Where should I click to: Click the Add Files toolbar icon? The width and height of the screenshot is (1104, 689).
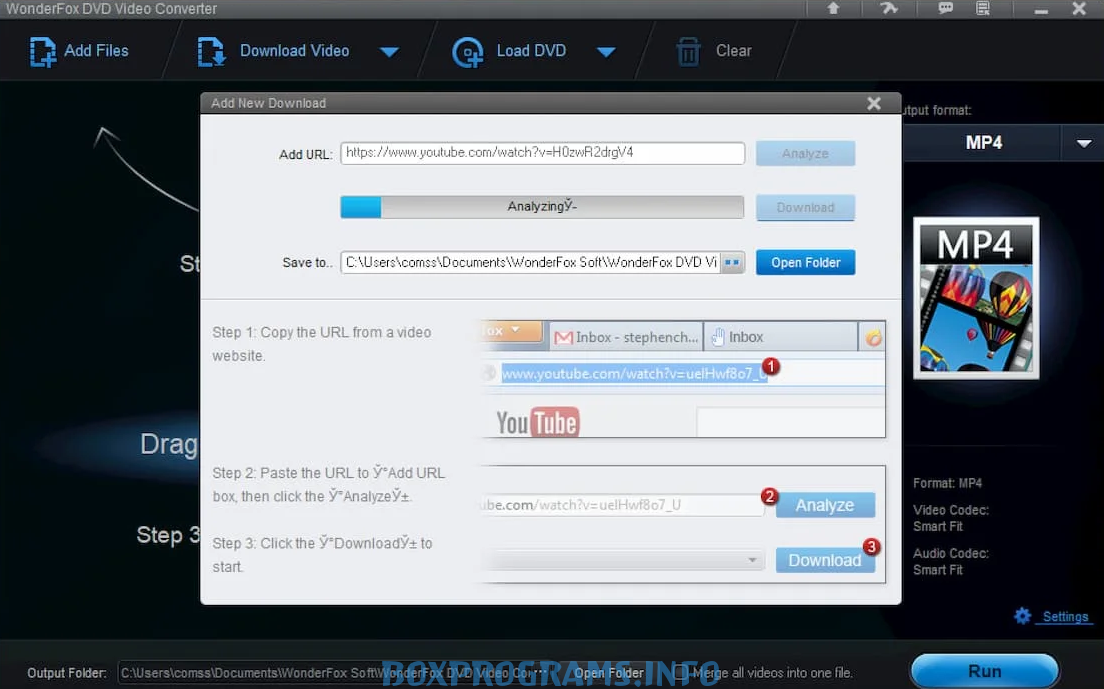42,51
